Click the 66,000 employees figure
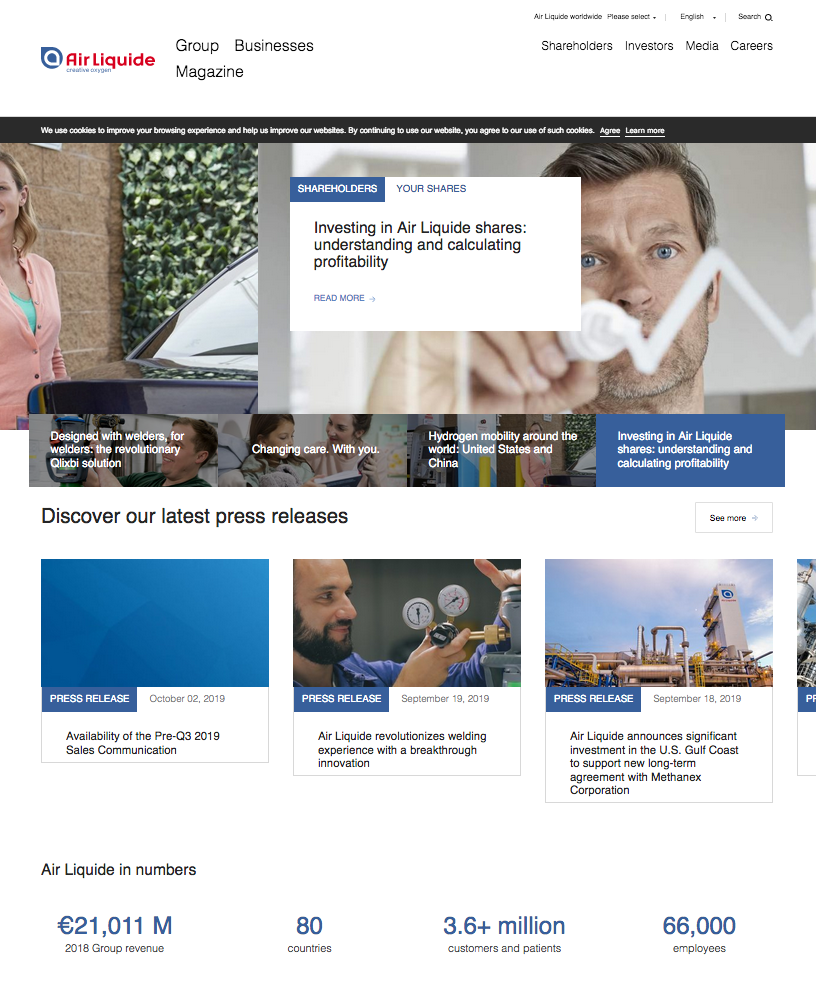 point(699,926)
